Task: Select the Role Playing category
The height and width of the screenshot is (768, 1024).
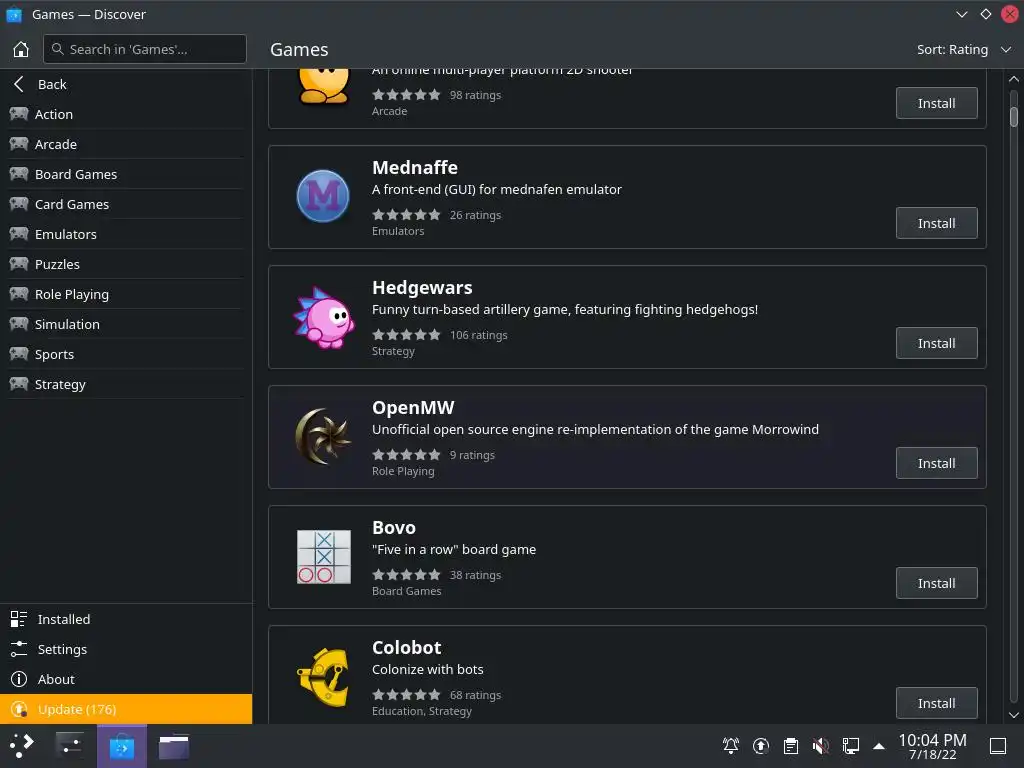Action: pyautogui.click(x=126, y=295)
